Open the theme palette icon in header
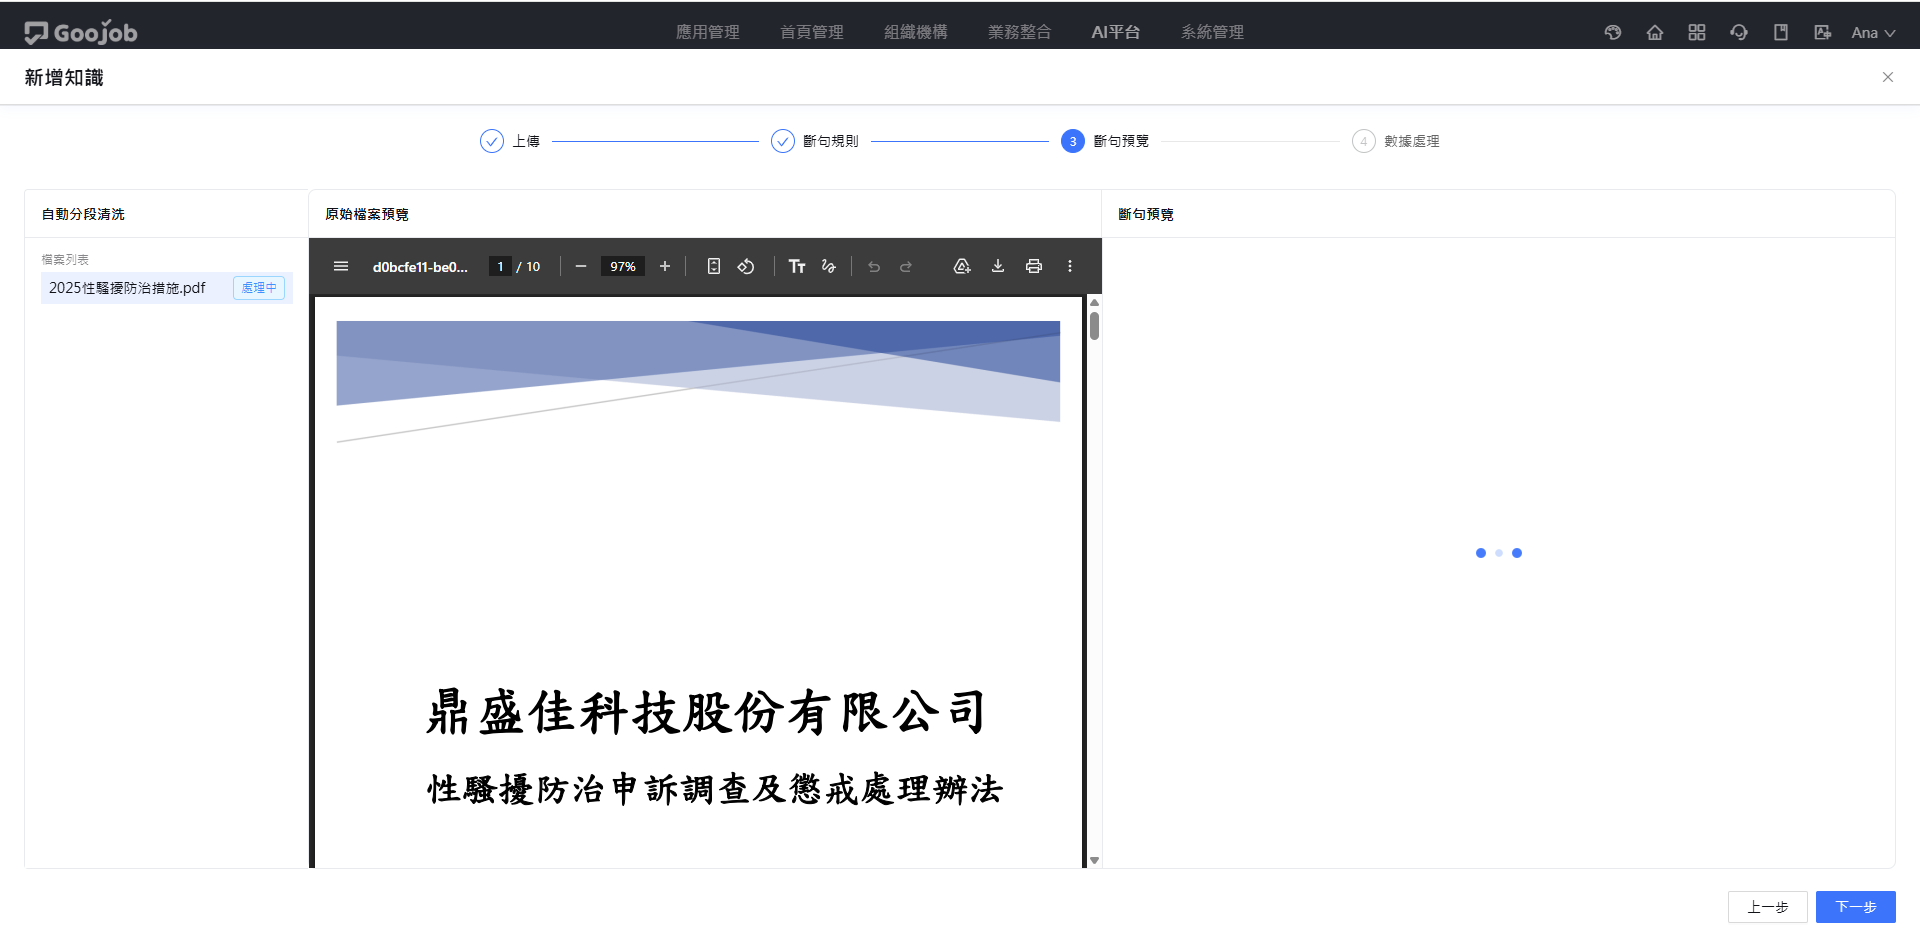This screenshot has width=1920, height=947. (1613, 32)
